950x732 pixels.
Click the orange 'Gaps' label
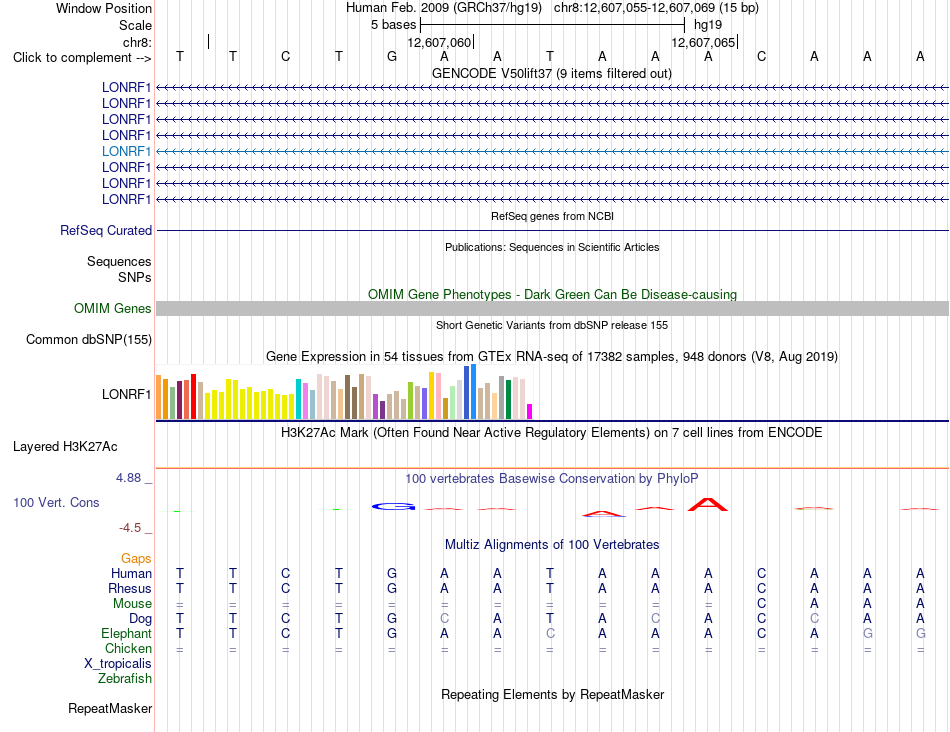coord(136,558)
